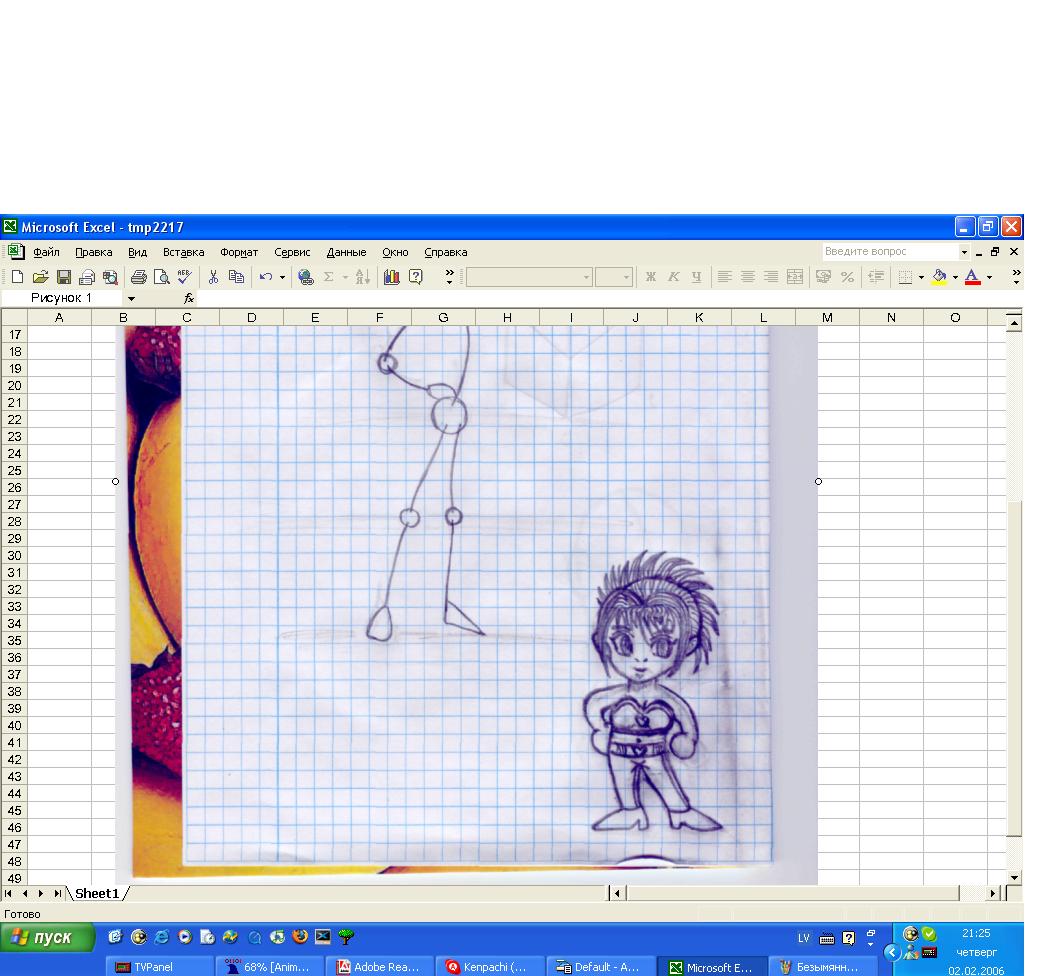Click the Print icon in toolbar
The width and height of the screenshot is (1055, 976).
tap(139, 277)
